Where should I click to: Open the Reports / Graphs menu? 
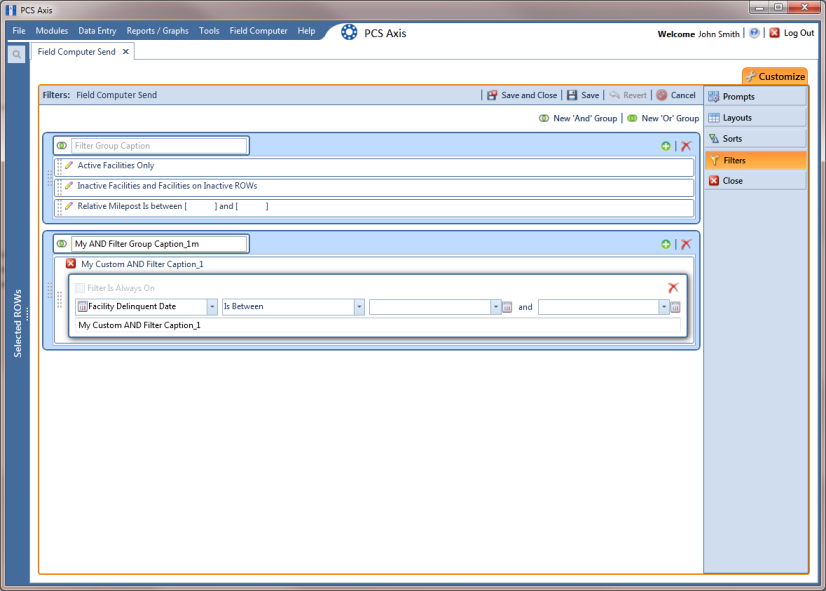158,31
